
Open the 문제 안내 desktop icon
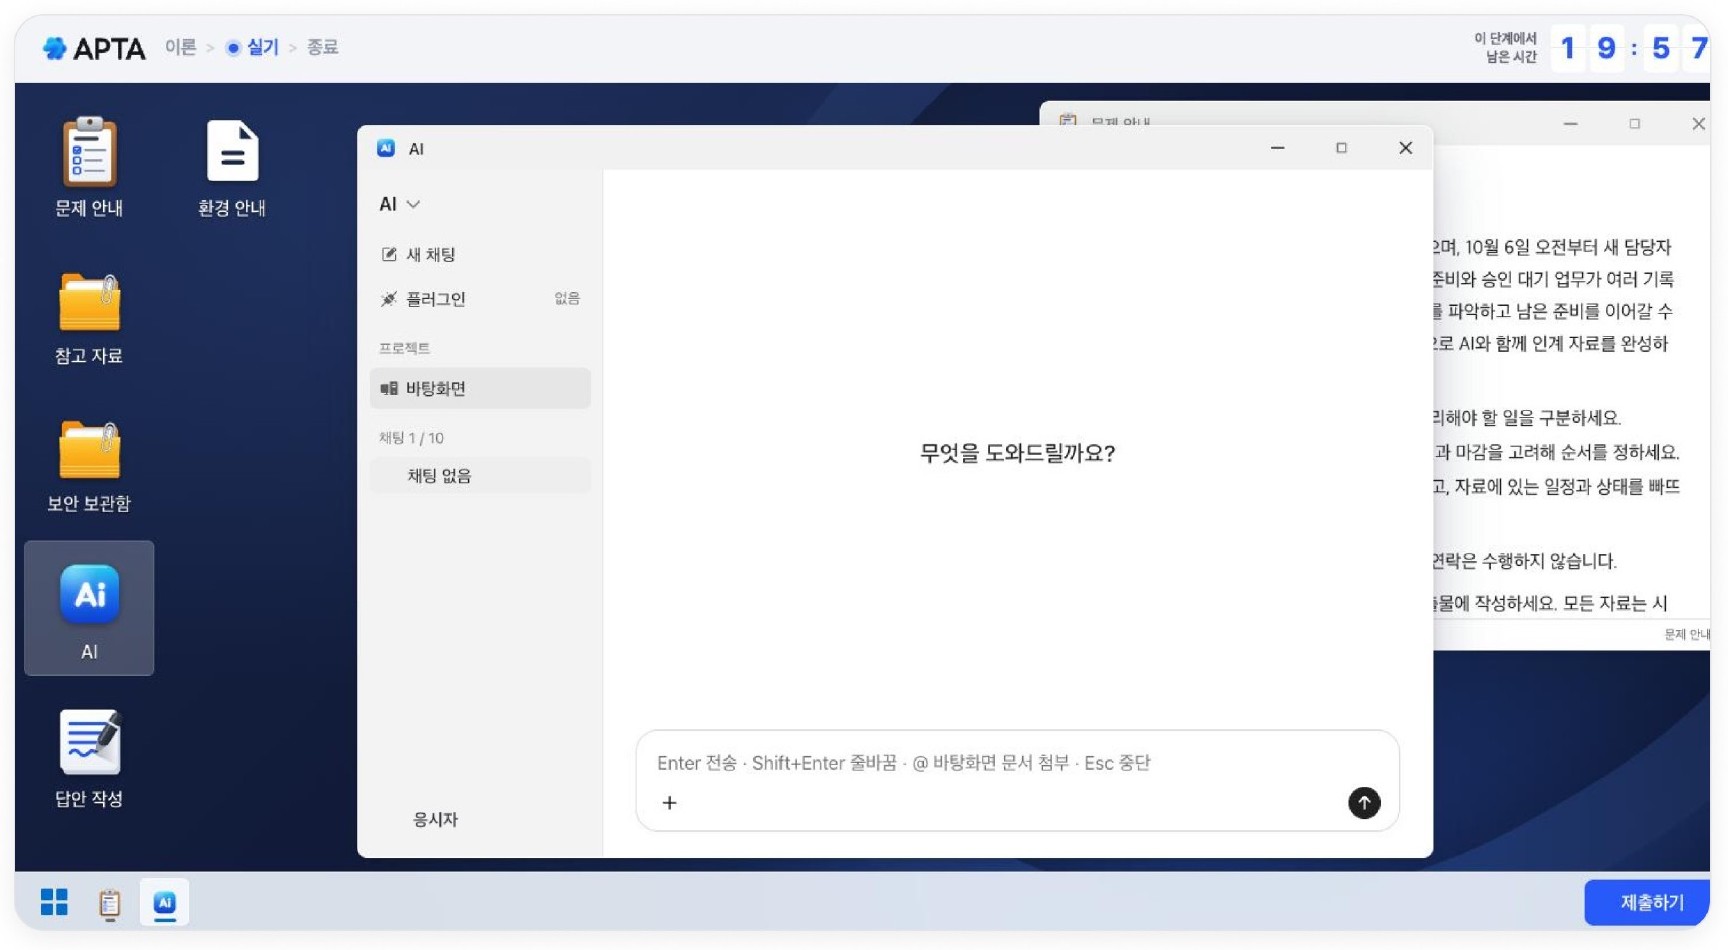[89, 166]
